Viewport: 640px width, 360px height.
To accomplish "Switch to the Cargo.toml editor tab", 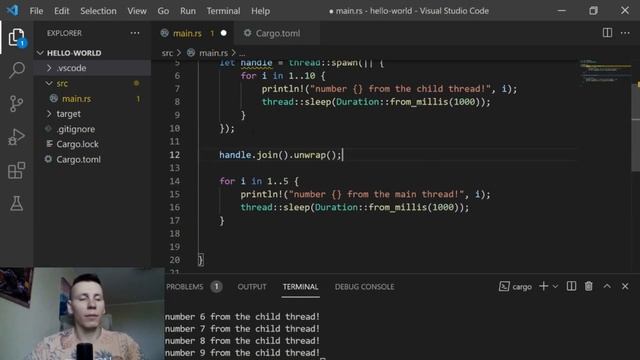I will coord(278,33).
